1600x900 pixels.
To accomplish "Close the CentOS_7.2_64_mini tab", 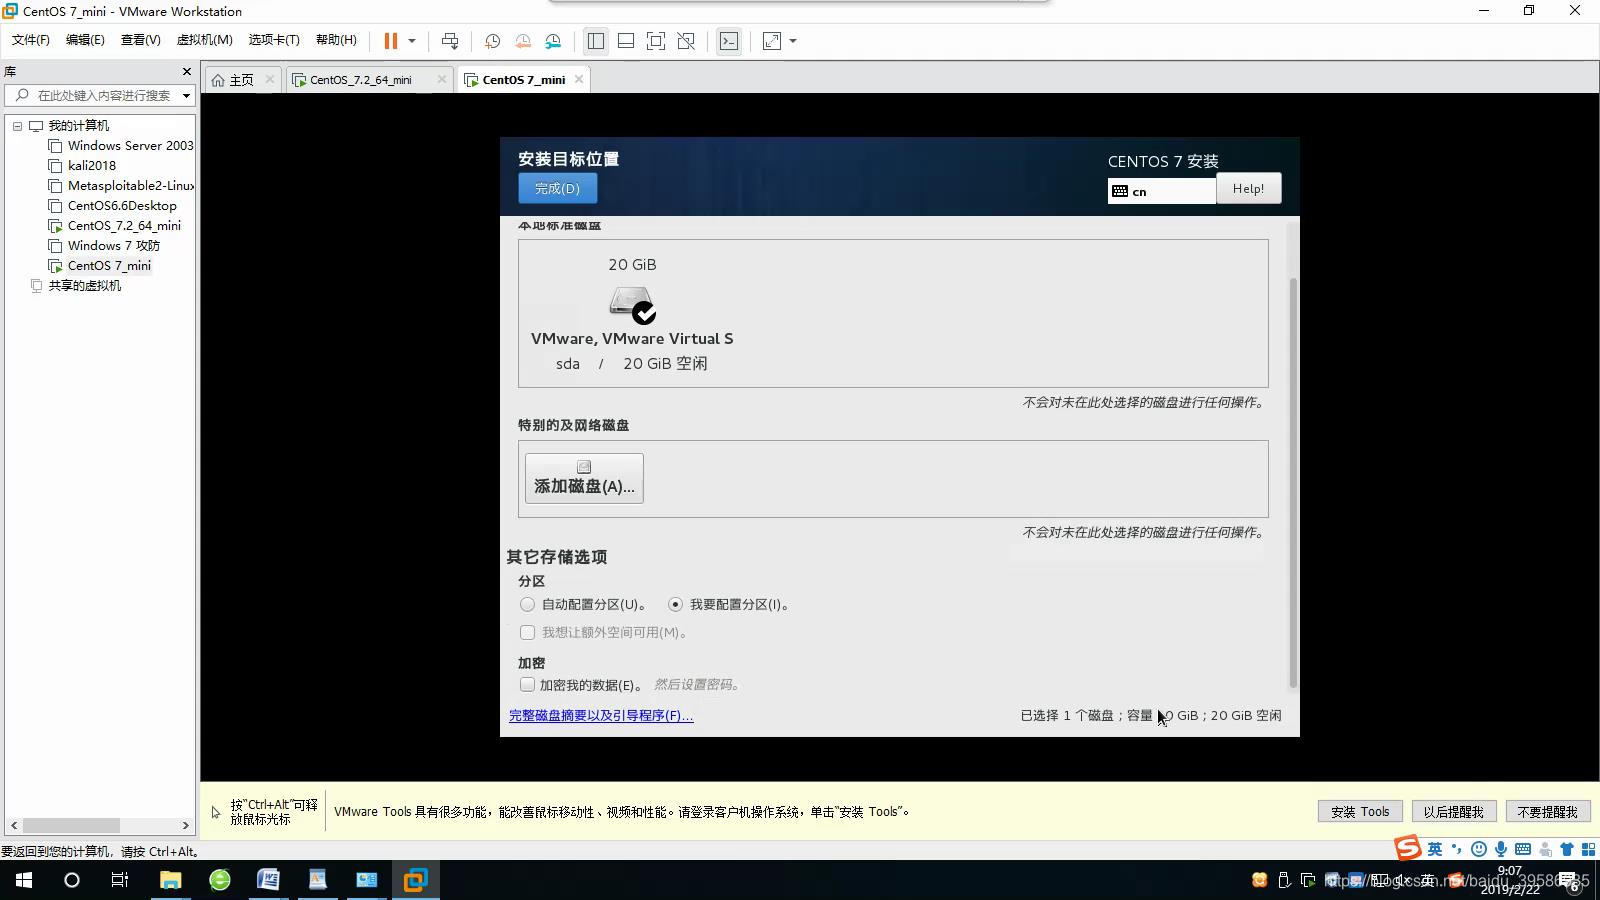I will 442,79.
